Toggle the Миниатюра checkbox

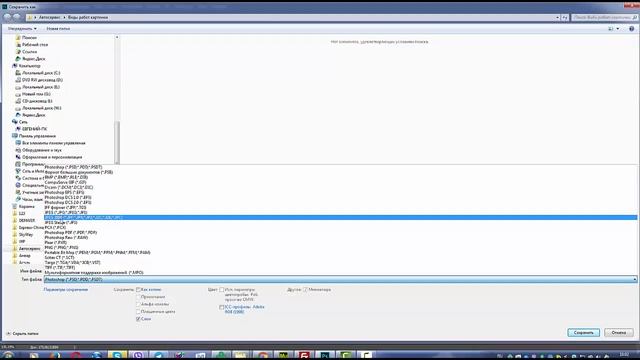coord(305,290)
